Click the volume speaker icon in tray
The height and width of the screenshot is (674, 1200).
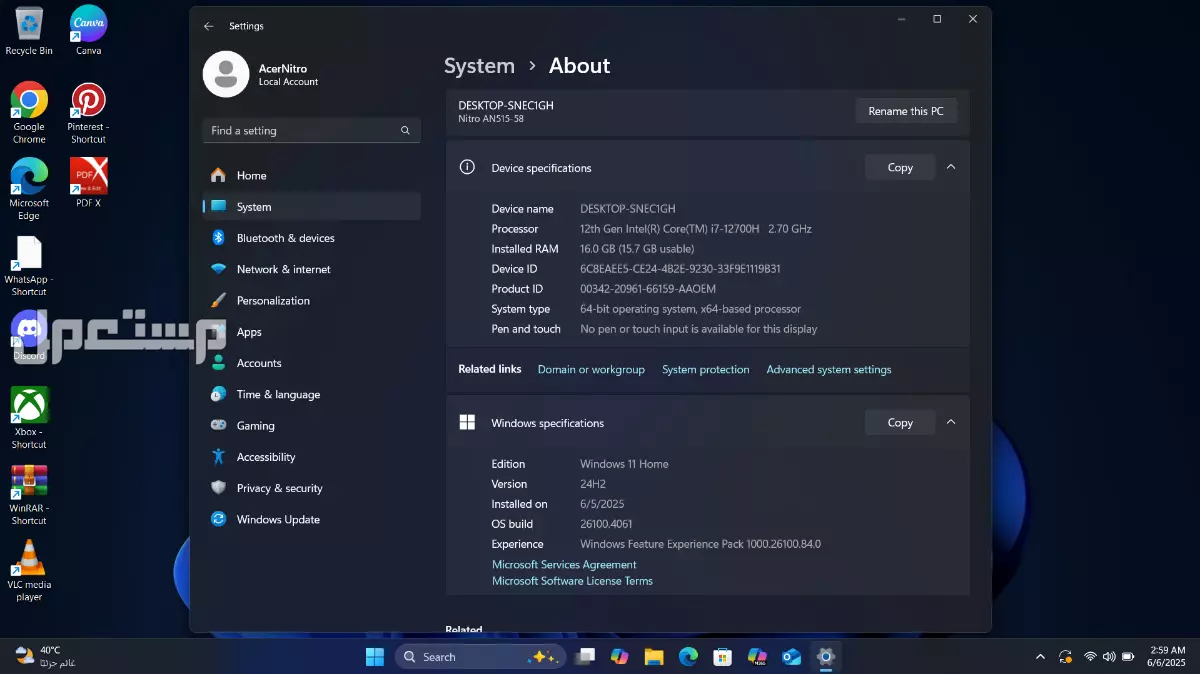click(x=1109, y=657)
